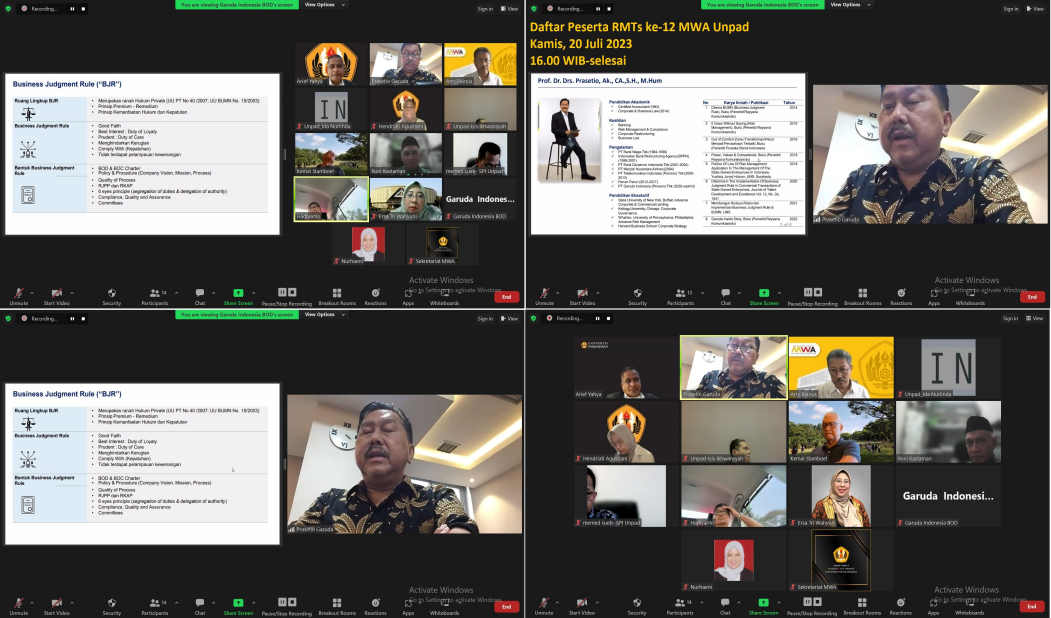
Task: Select Sekretariat MWA tile in top-left window
Action: 442,245
